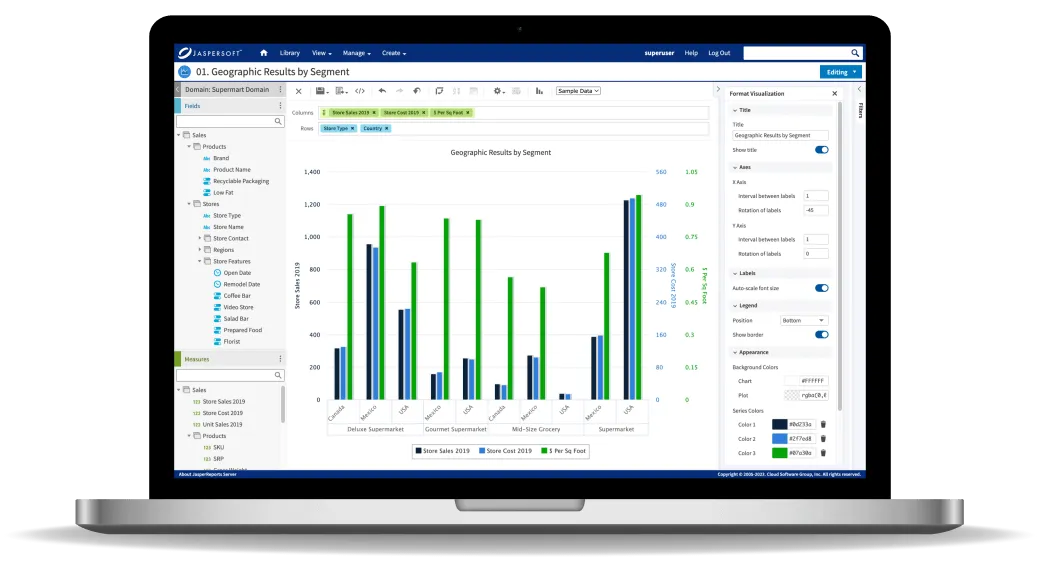Expand the Store Contact folder

pos(200,238)
